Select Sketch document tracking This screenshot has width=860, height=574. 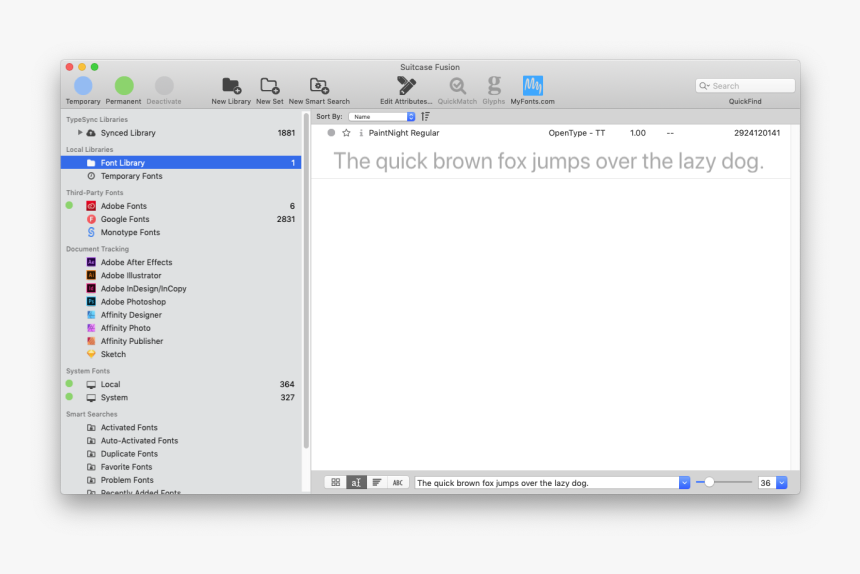[113, 354]
